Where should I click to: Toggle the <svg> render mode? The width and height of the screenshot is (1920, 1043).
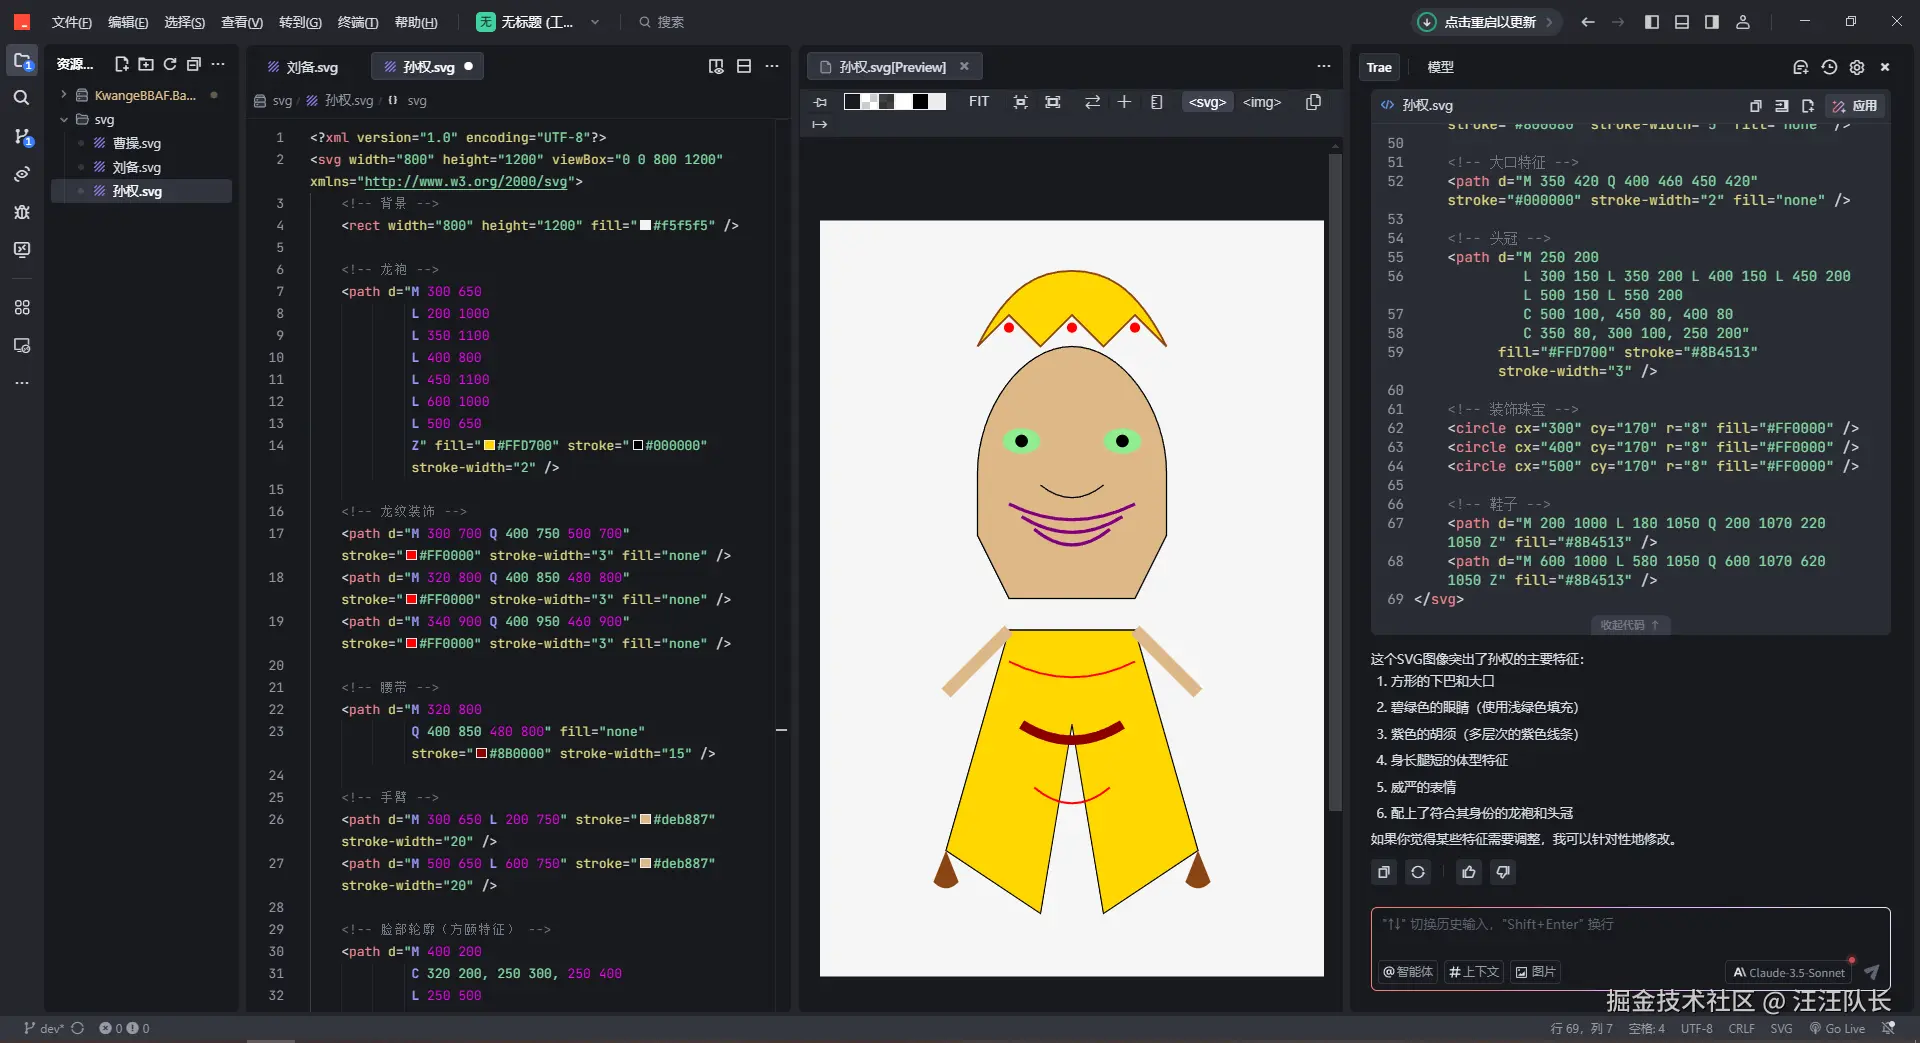pyautogui.click(x=1207, y=102)
